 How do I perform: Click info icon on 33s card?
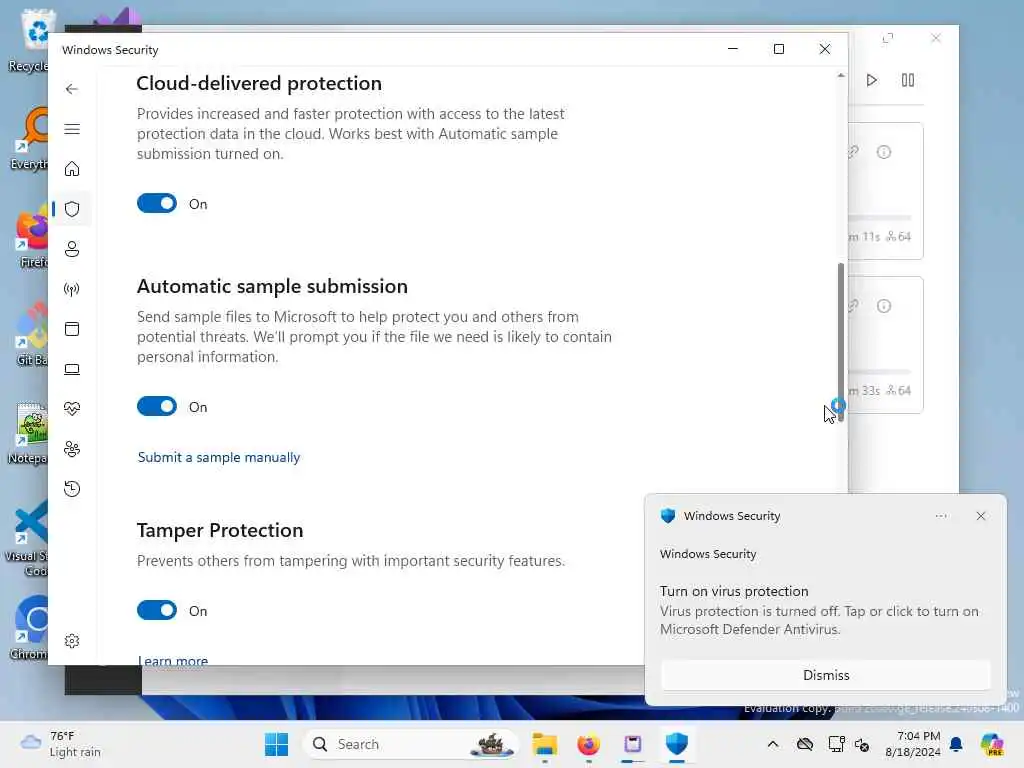pyautogui.click(x=884, y=306)
